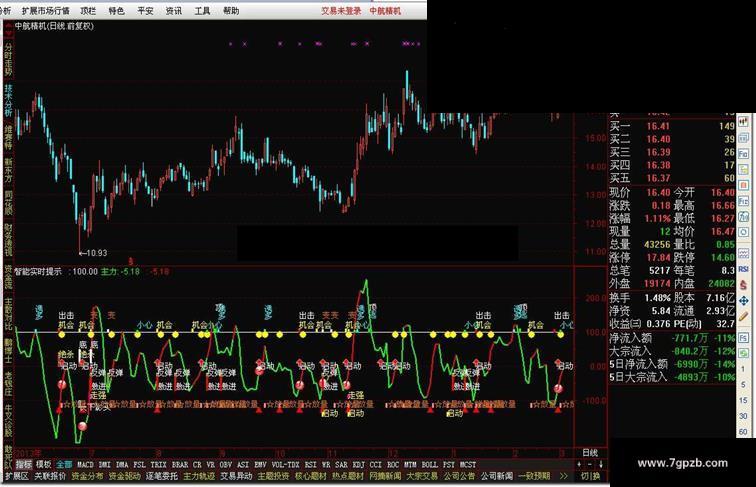The width and height of the screenshot is (756, 487).
Task: Select the CCI indicator
Action: [x=376, y=465]
